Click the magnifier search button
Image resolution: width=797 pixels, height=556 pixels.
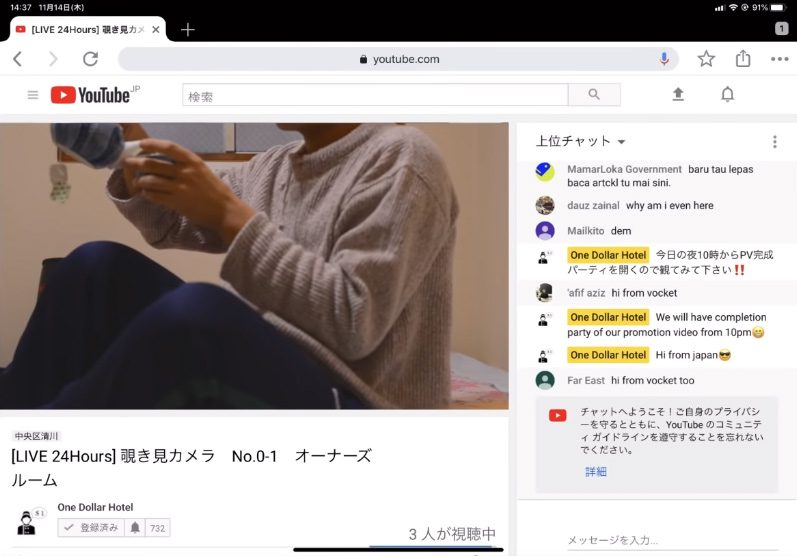tap(594, 95)
